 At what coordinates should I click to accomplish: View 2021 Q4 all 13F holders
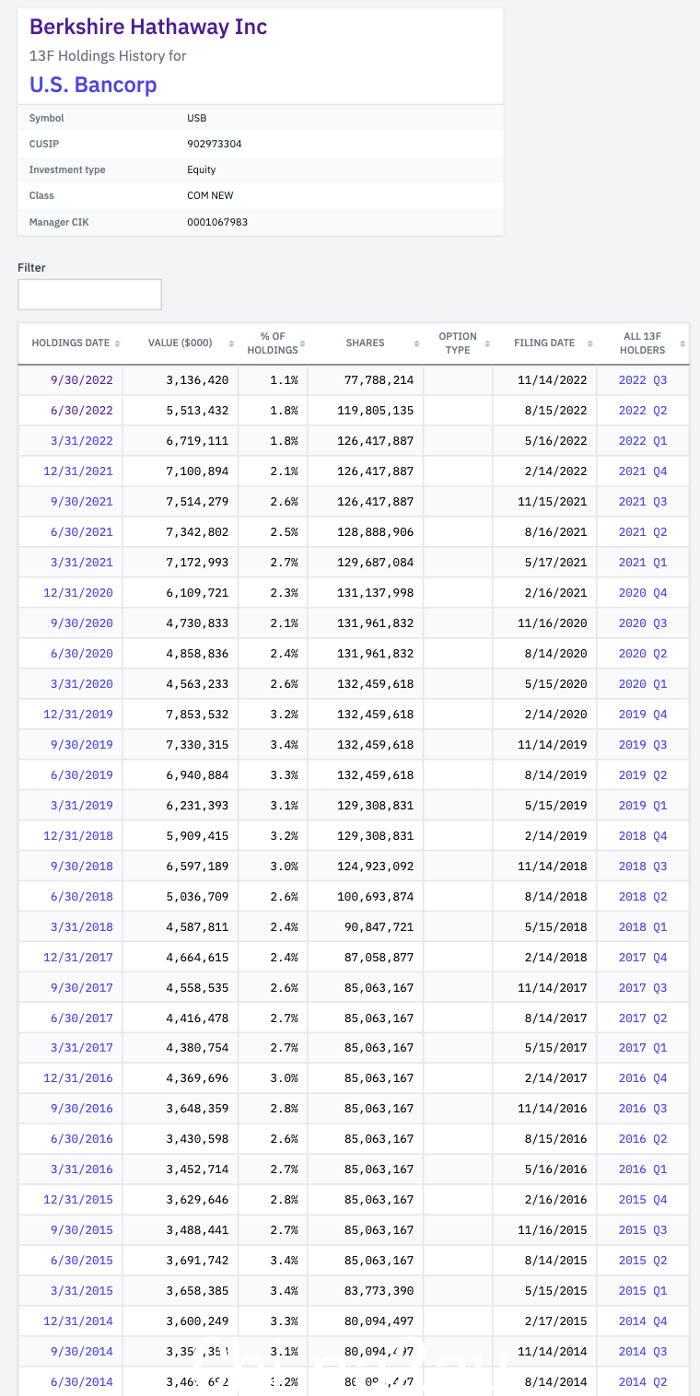[x=642, y=471]
